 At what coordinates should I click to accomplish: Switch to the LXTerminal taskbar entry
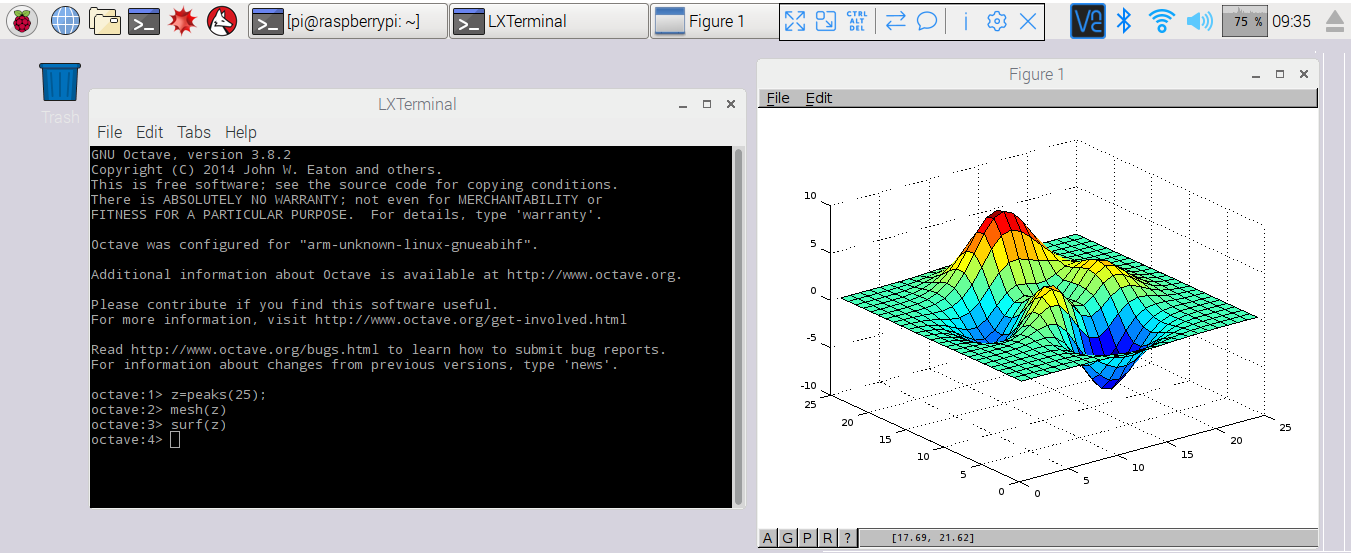pos(549,21)
